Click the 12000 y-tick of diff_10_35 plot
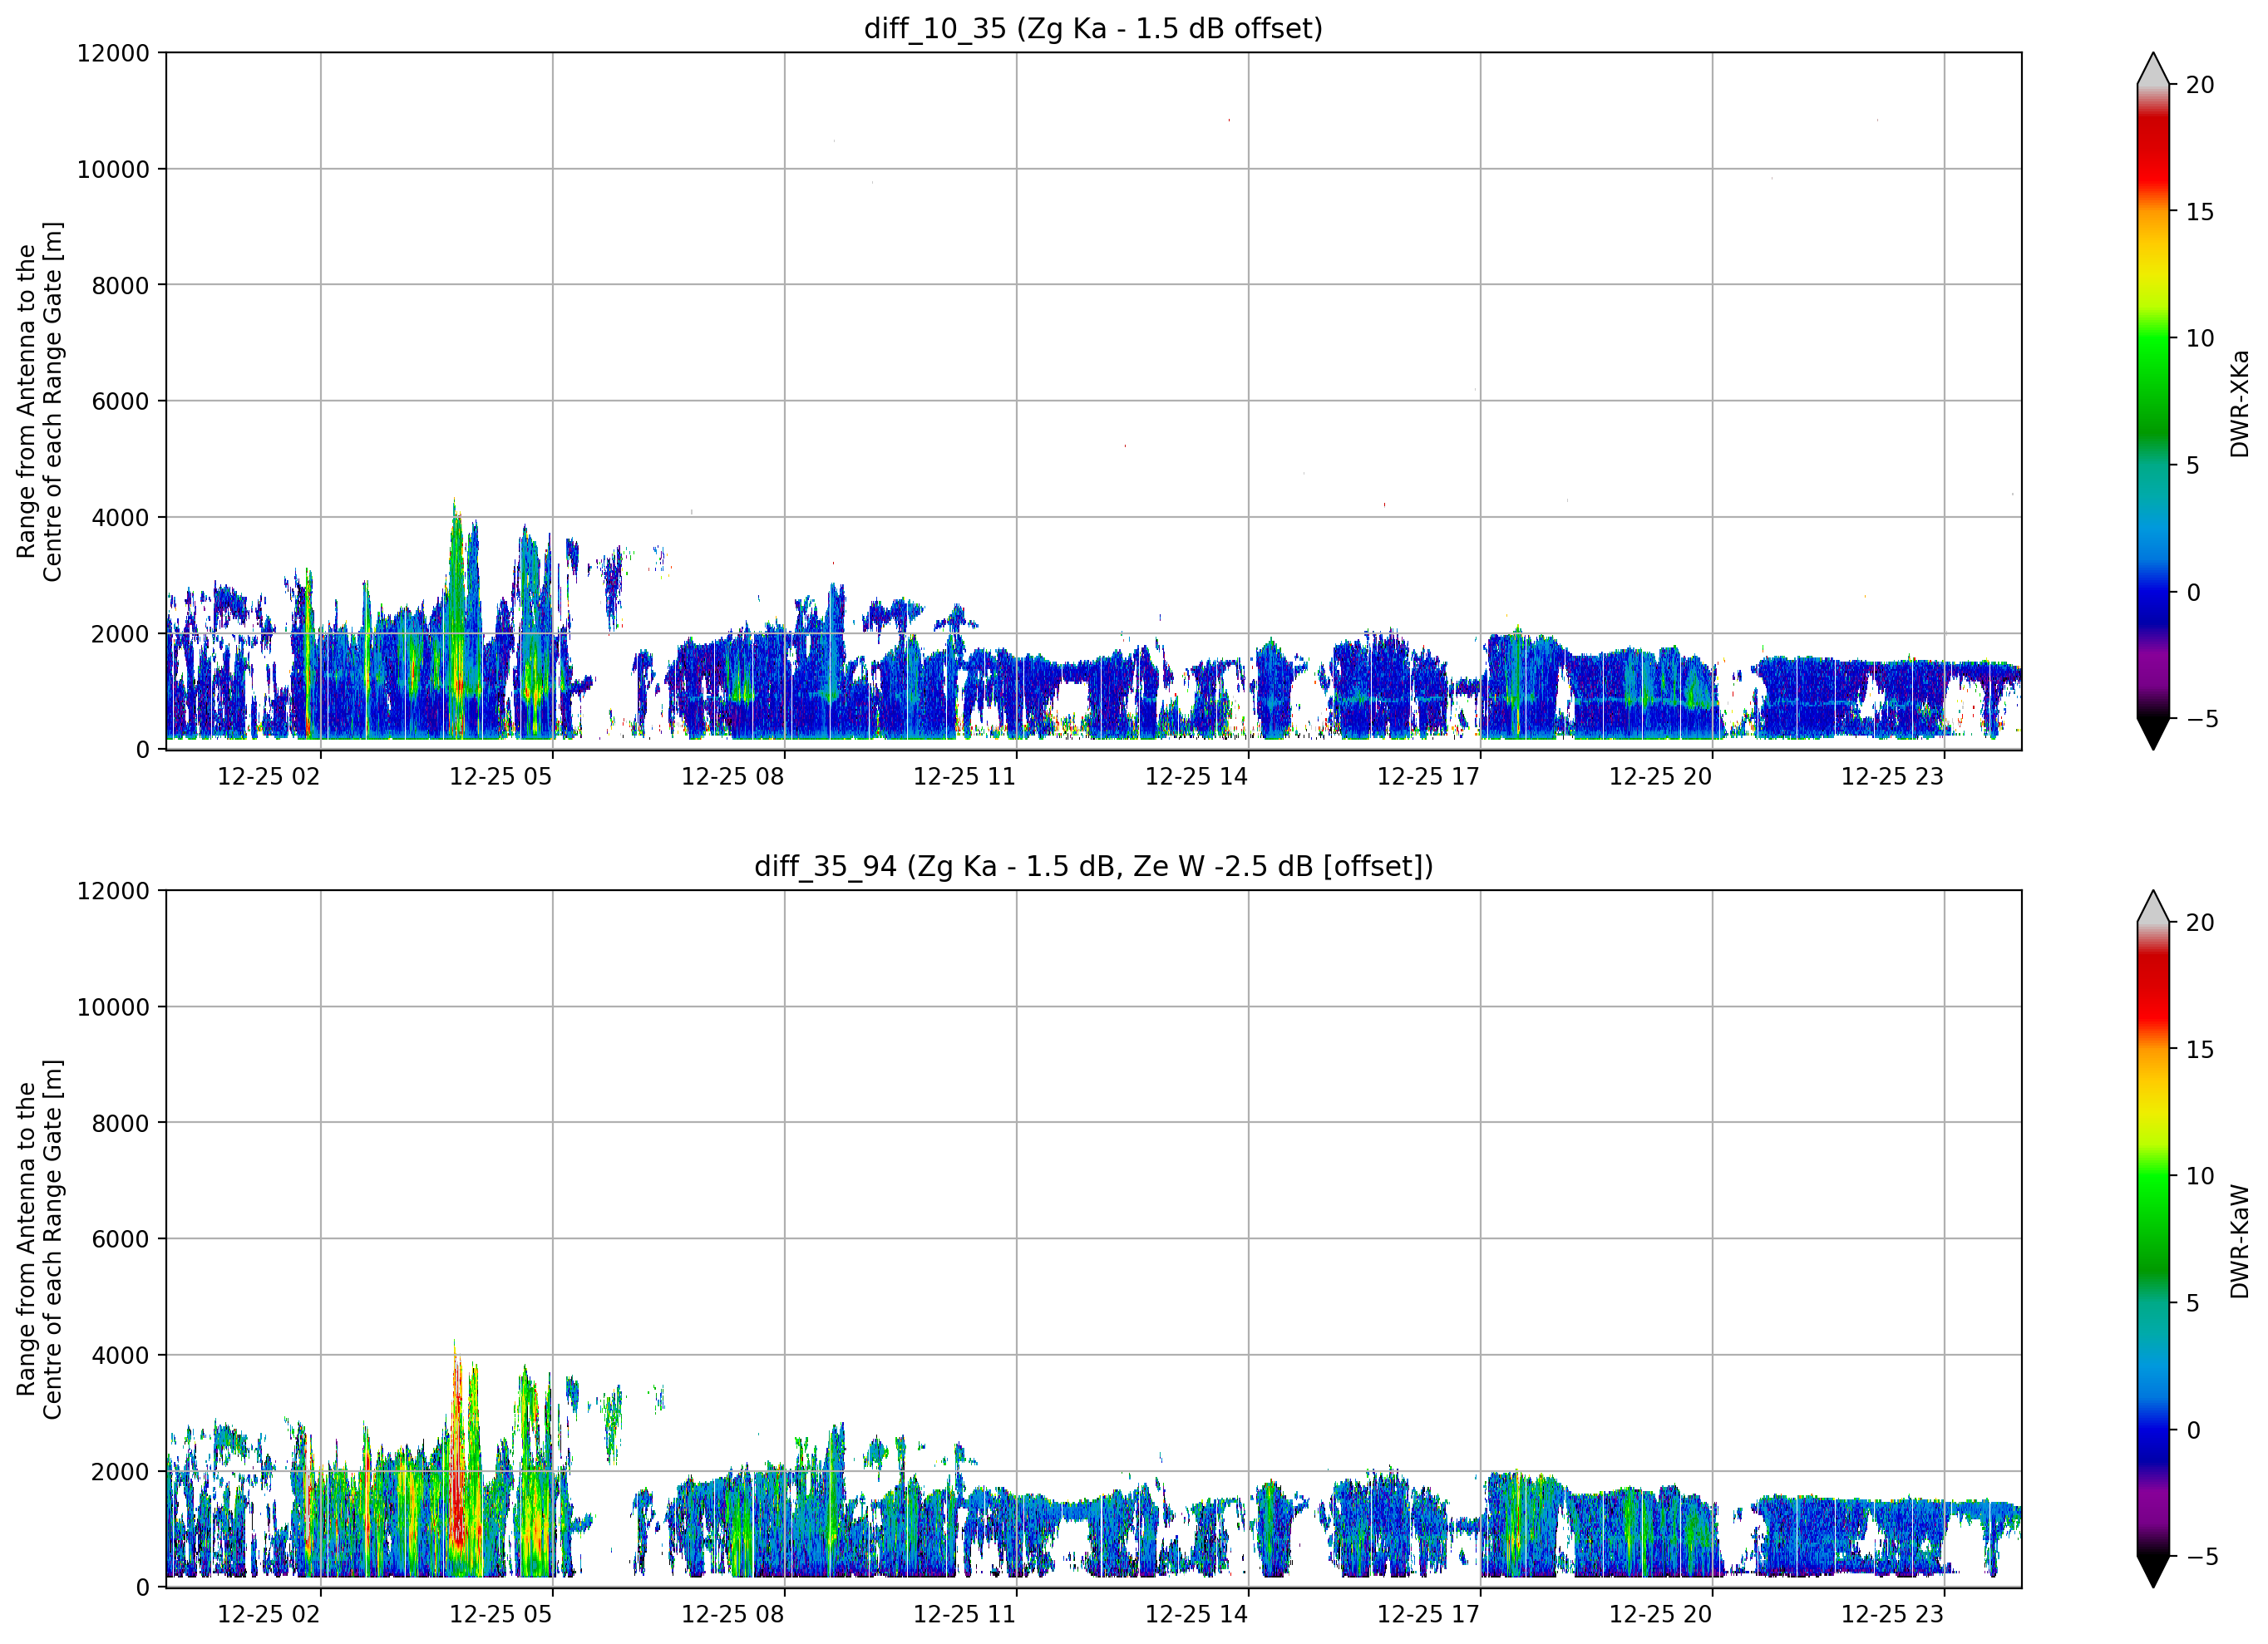This screenshot has height=1644, width=2268. coord(113,53)
